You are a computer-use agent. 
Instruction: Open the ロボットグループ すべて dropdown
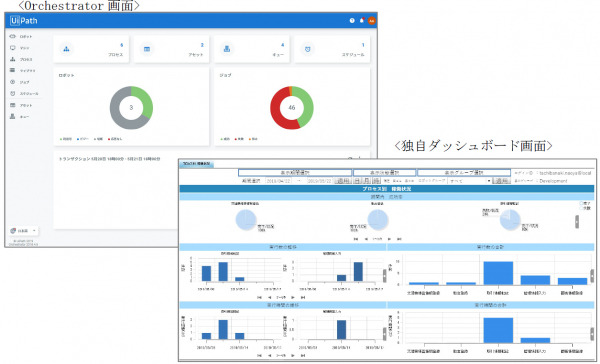coord(470,181)
